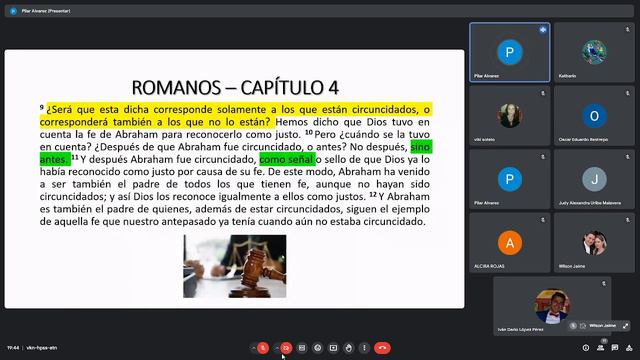Screen dimensions: 640x360
Task: Click the clock time at bottom left
Action: [x=13, y=348]
